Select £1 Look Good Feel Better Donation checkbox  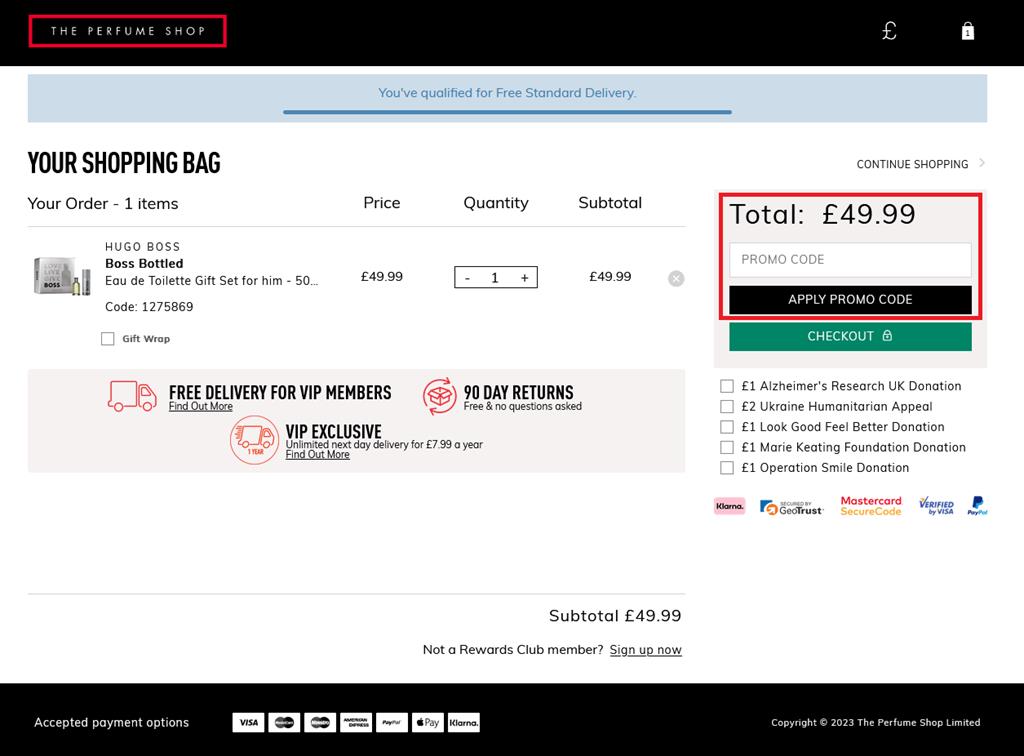[x=726, y=427]
